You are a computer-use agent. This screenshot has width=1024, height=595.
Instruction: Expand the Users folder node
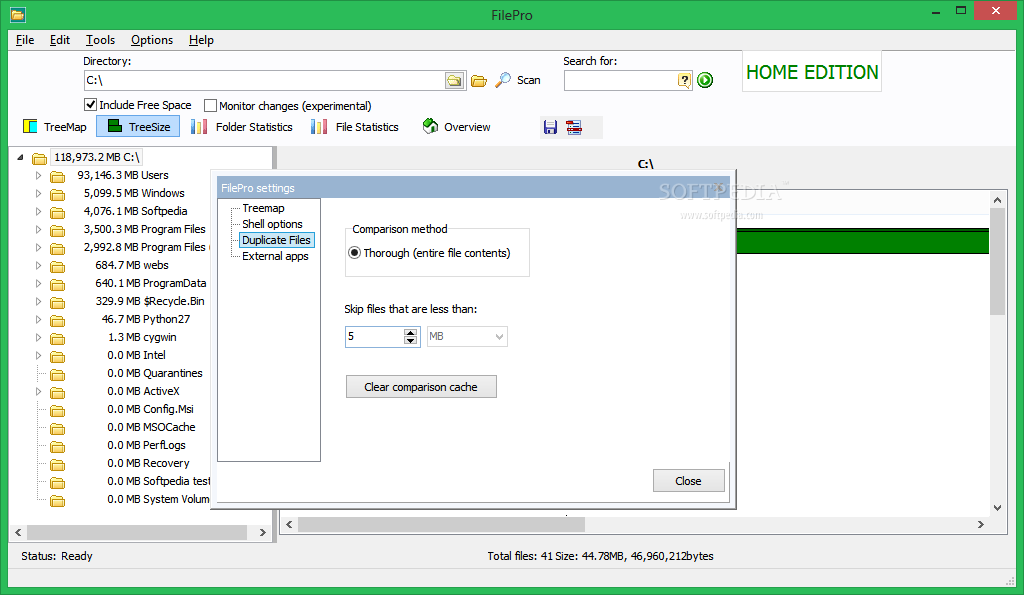point(38,175)
